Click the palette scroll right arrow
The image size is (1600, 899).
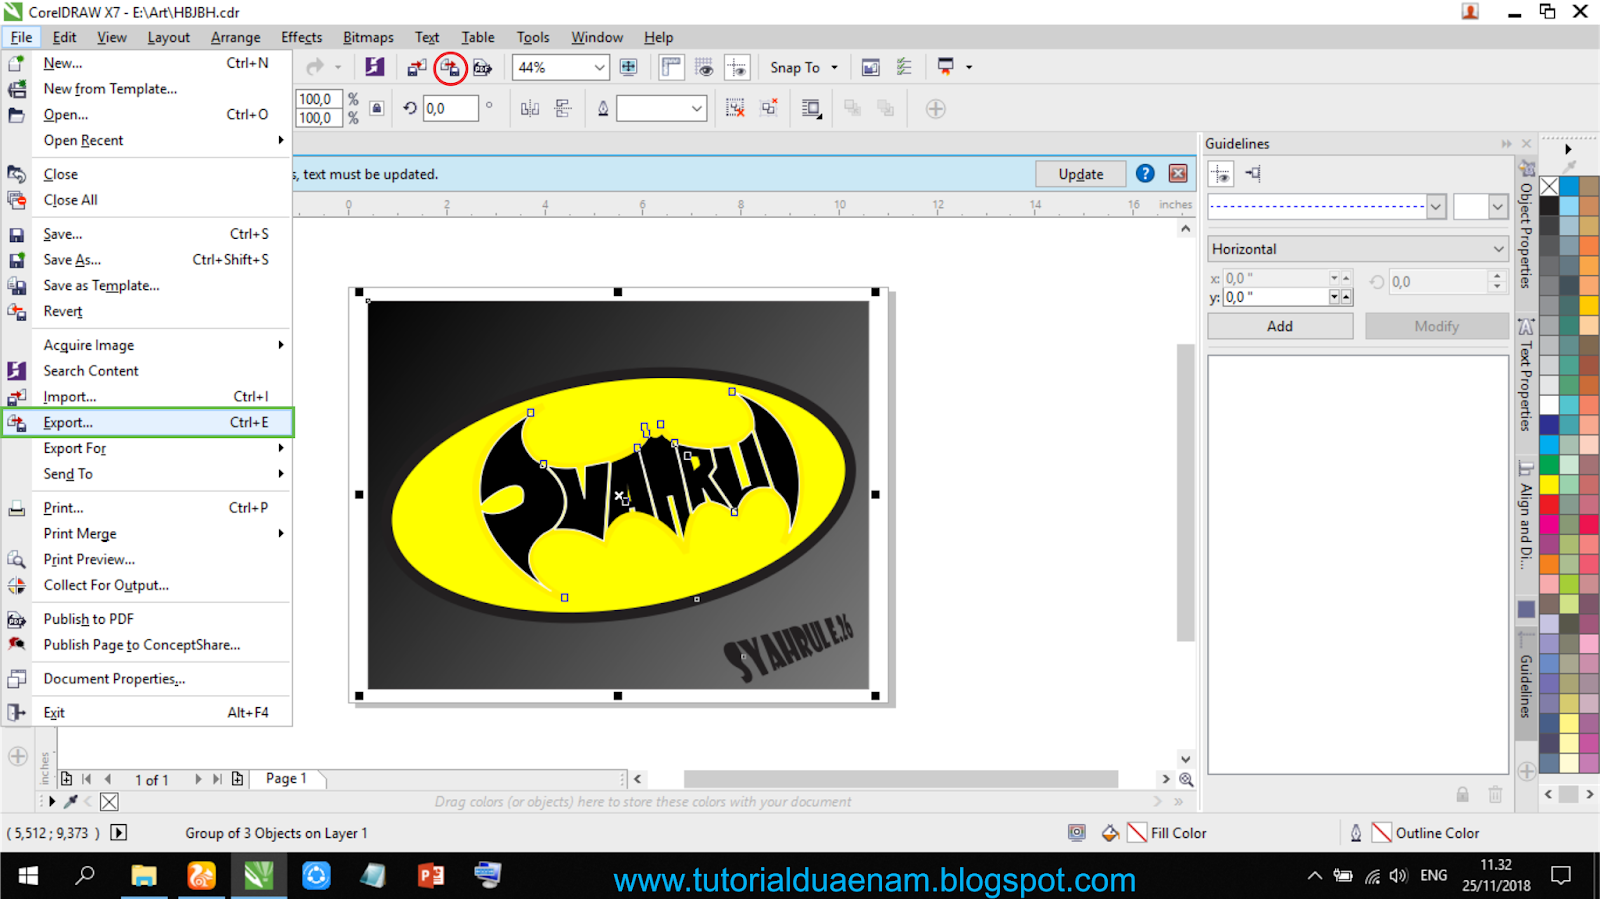(x=1589, y=794)
